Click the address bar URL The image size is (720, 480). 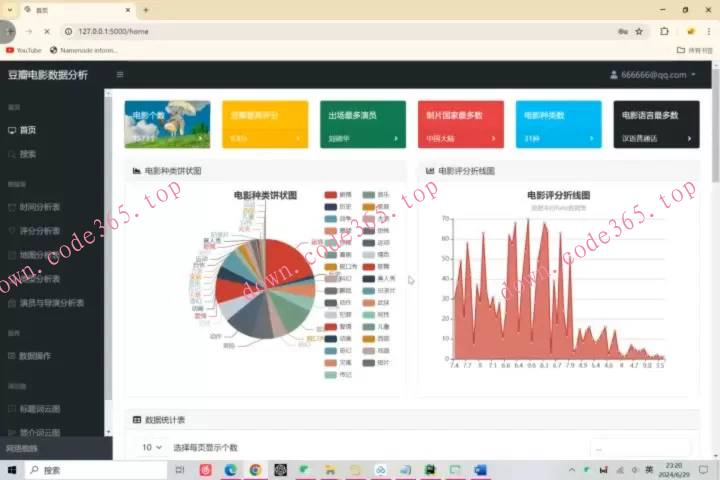pos(113,31)
